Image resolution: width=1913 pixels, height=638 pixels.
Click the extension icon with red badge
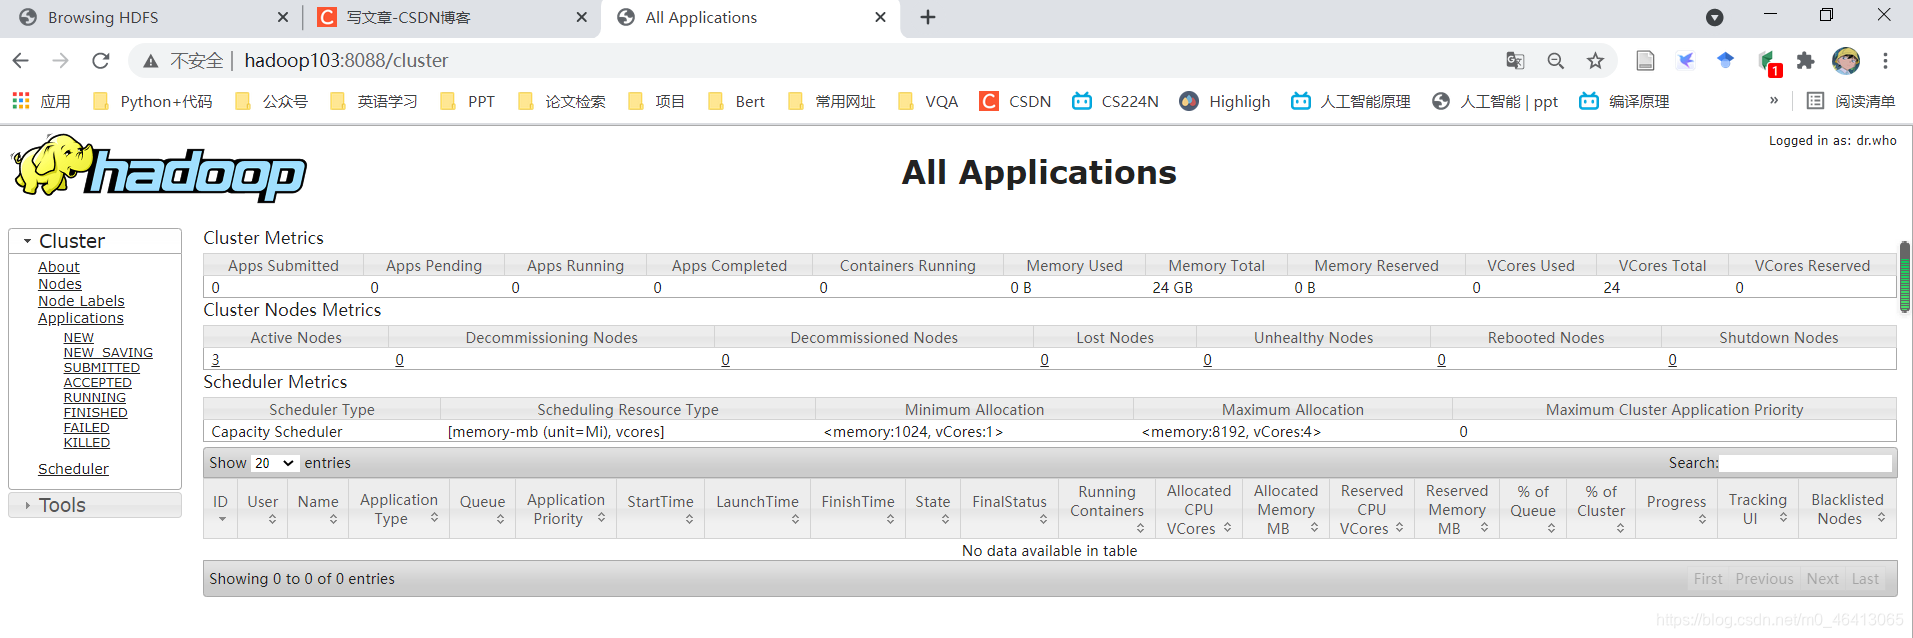(1767, 62)
